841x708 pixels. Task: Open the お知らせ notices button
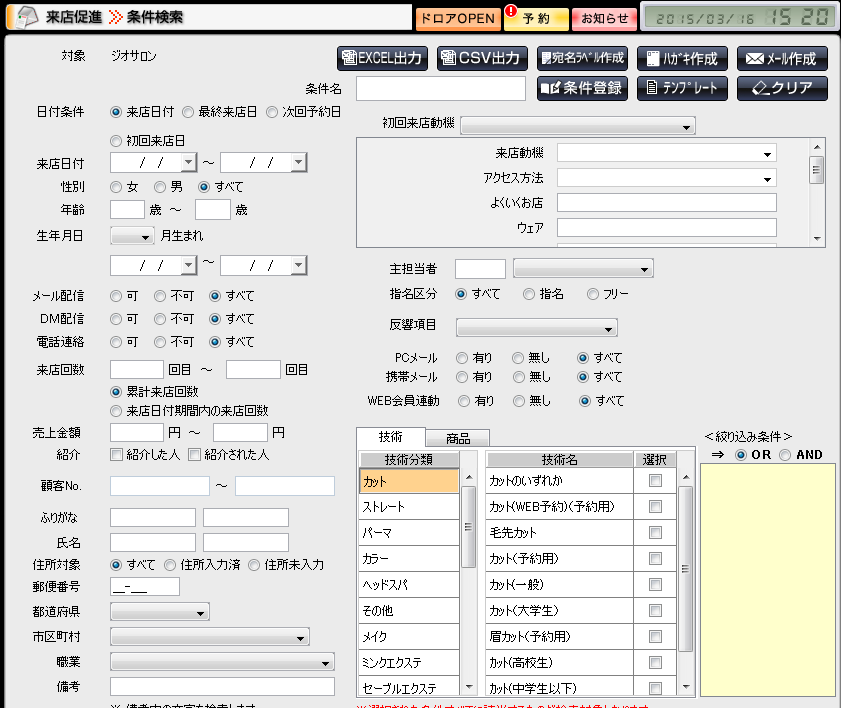[606, 18]
